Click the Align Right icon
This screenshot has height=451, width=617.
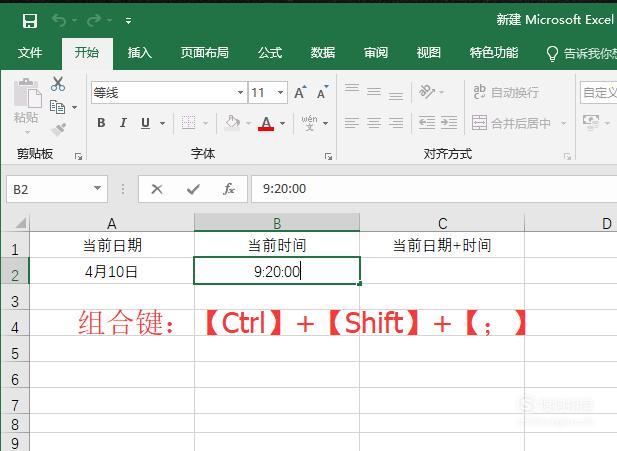[396, 123]
